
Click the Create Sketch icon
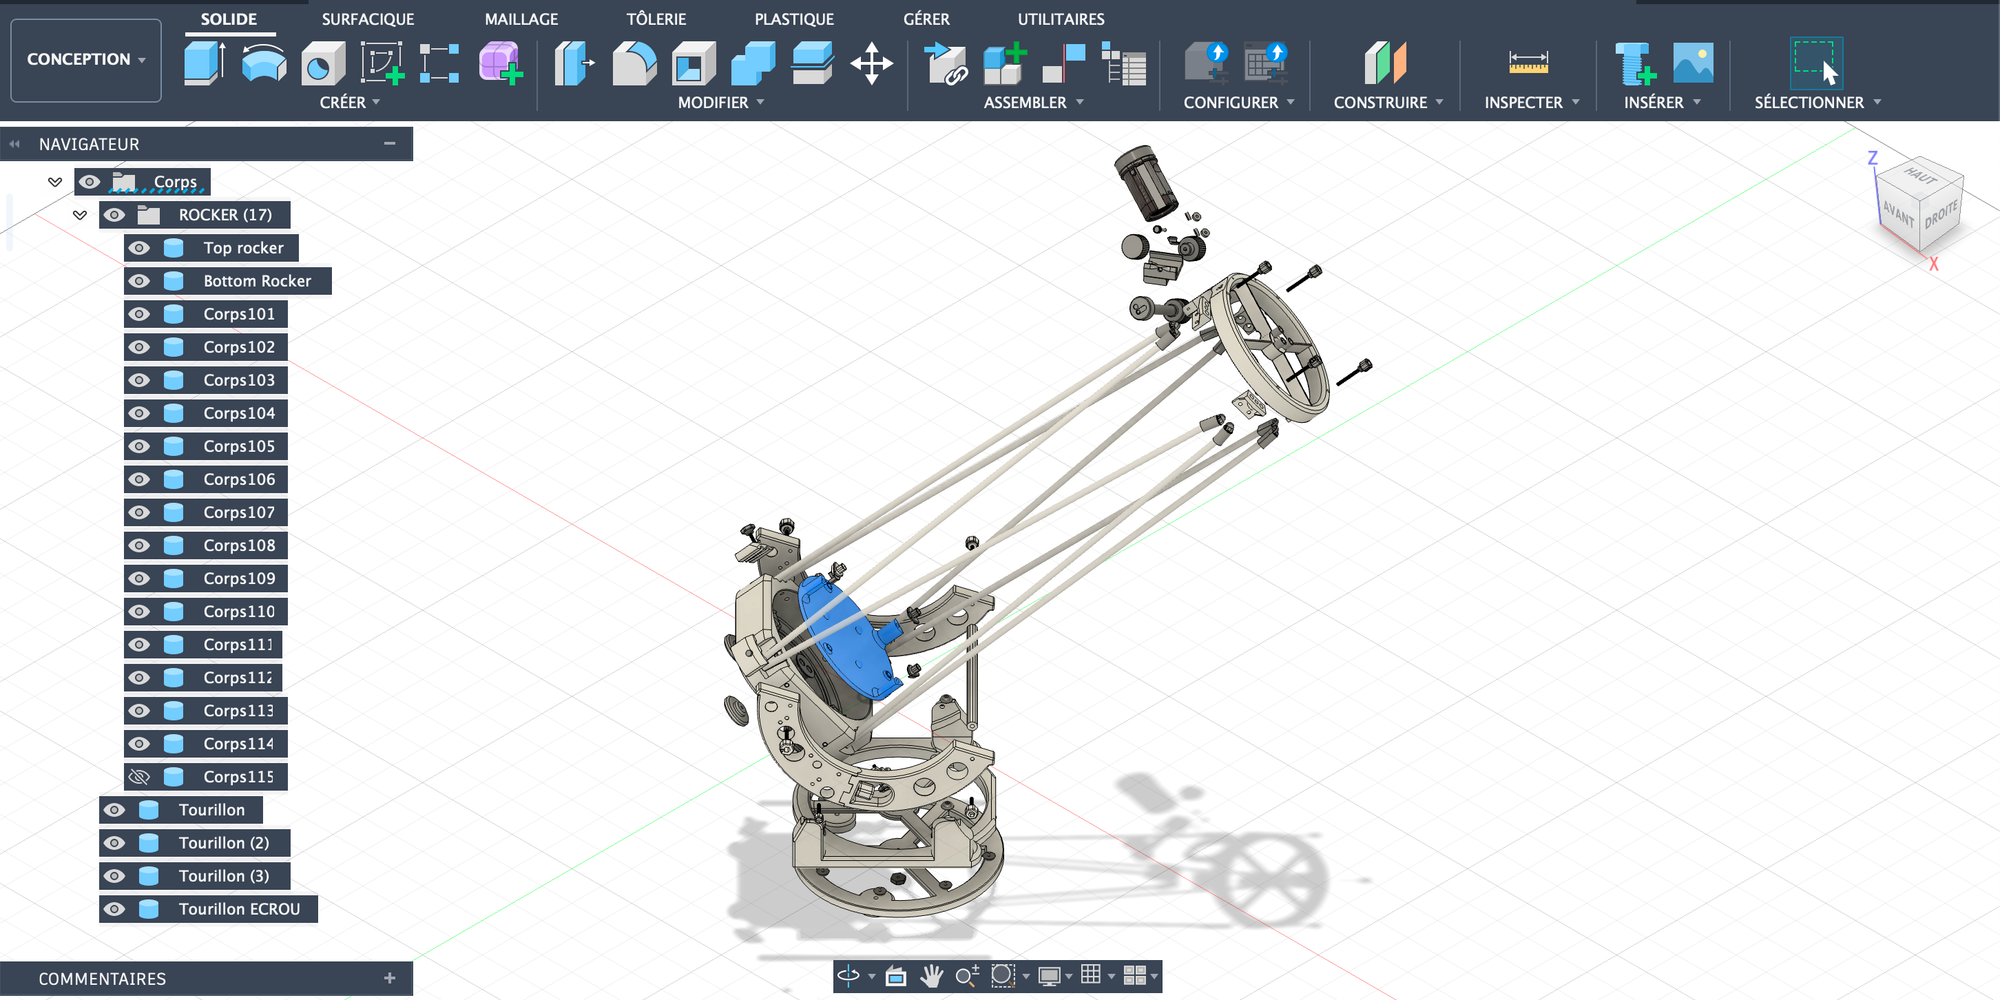(382, 63)
